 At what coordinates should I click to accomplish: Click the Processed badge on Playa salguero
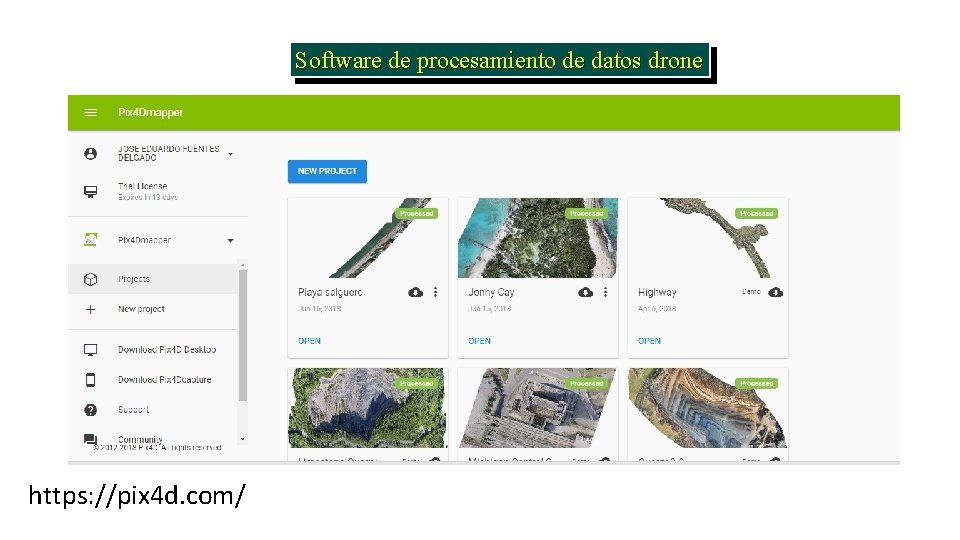tap(416, 214)
